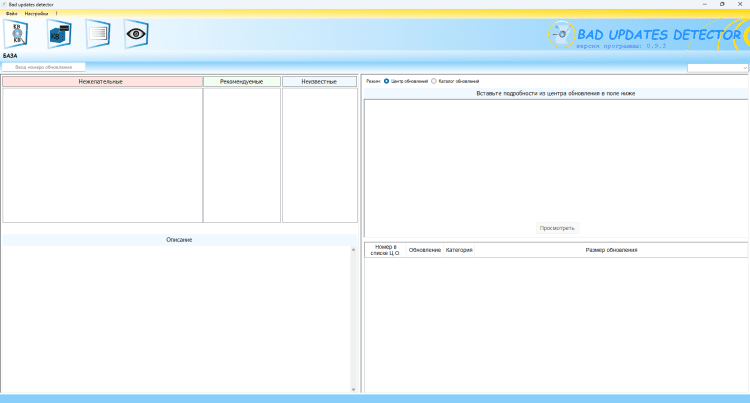Click the Неизвестные column header
The width and height of the screenshot is (750, 403).
(320, 82)
